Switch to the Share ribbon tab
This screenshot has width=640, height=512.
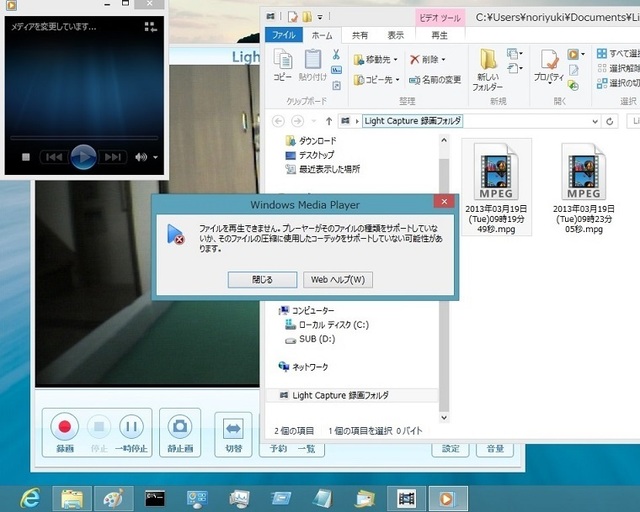click(360, 36)
